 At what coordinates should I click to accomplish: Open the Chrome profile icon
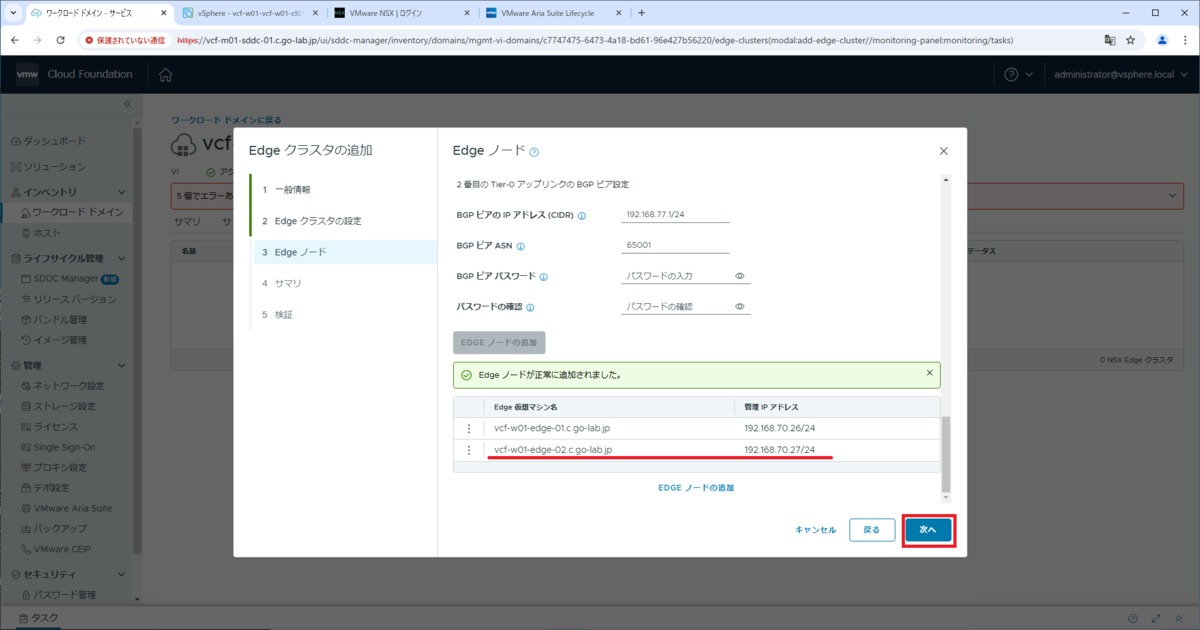(1162, 40)
